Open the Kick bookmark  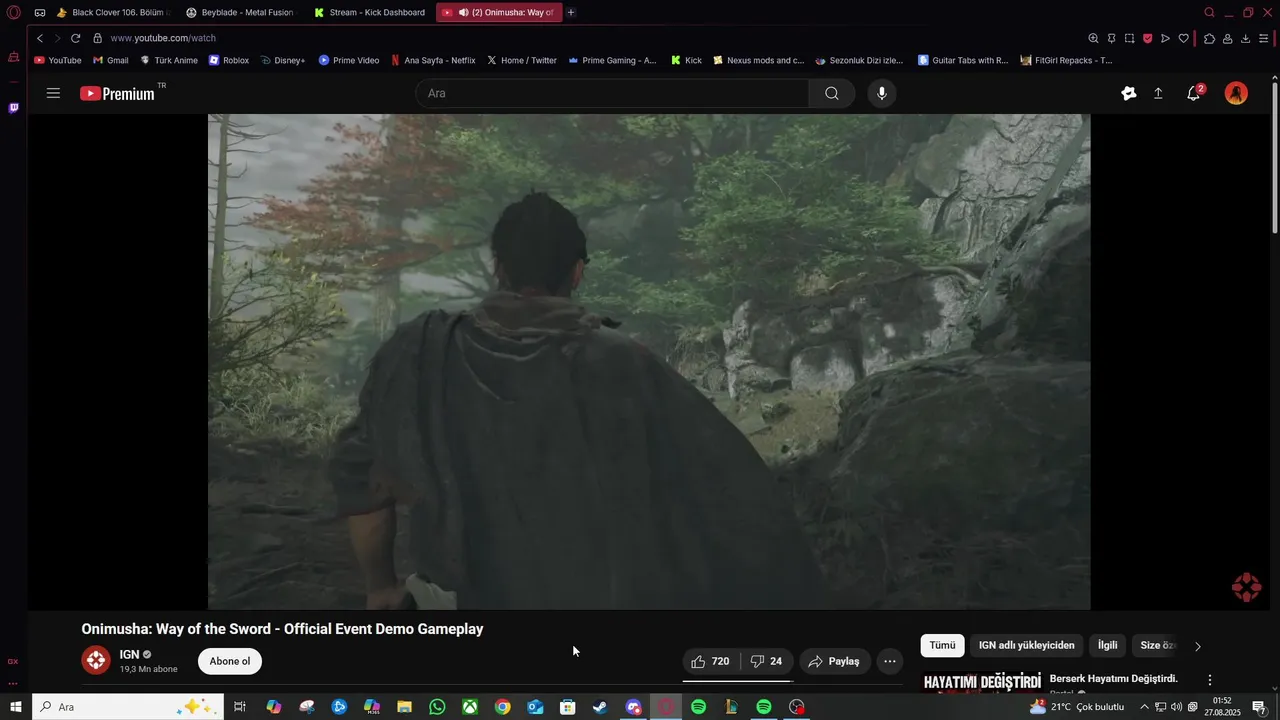(686, 60)
